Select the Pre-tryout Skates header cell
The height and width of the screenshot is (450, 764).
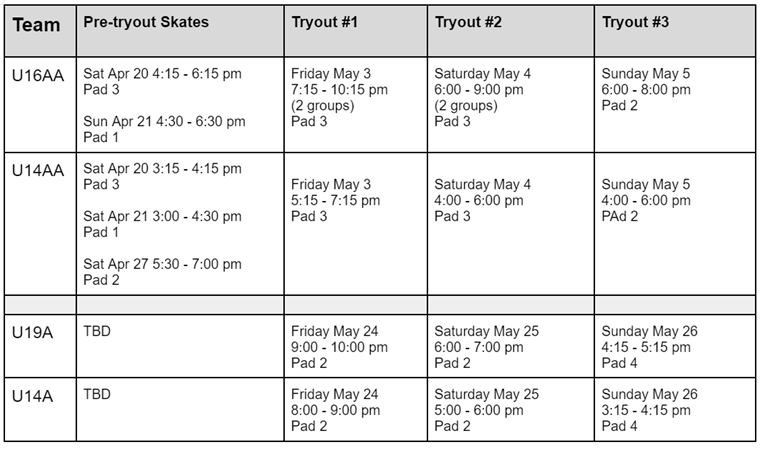[x=180, y=31]
